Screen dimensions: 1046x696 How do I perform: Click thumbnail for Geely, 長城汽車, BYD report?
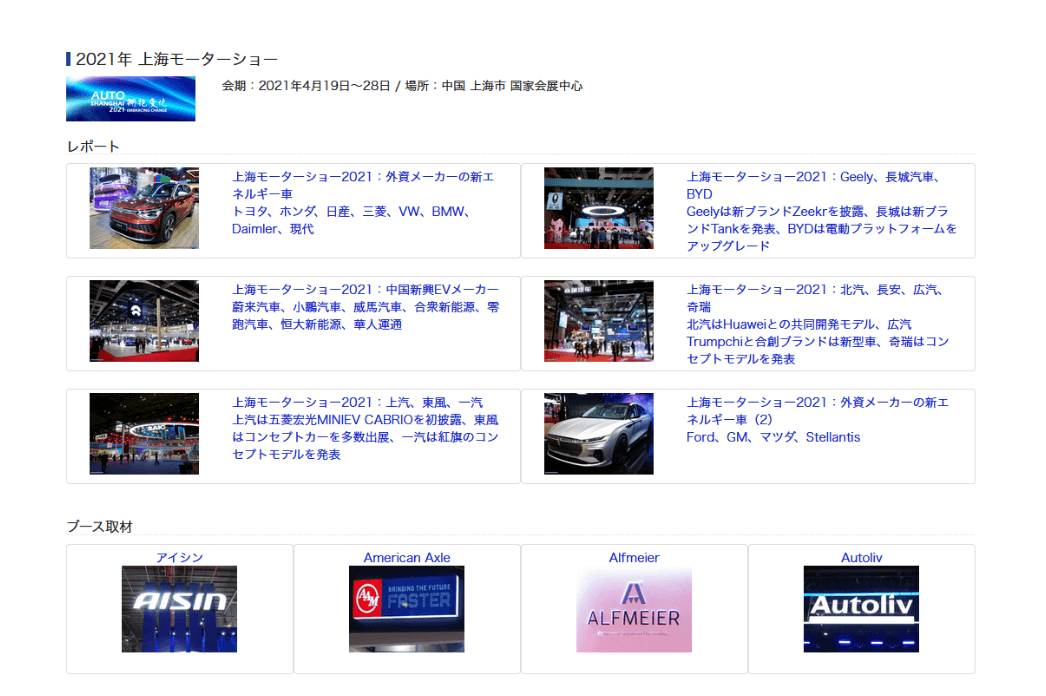598,208
